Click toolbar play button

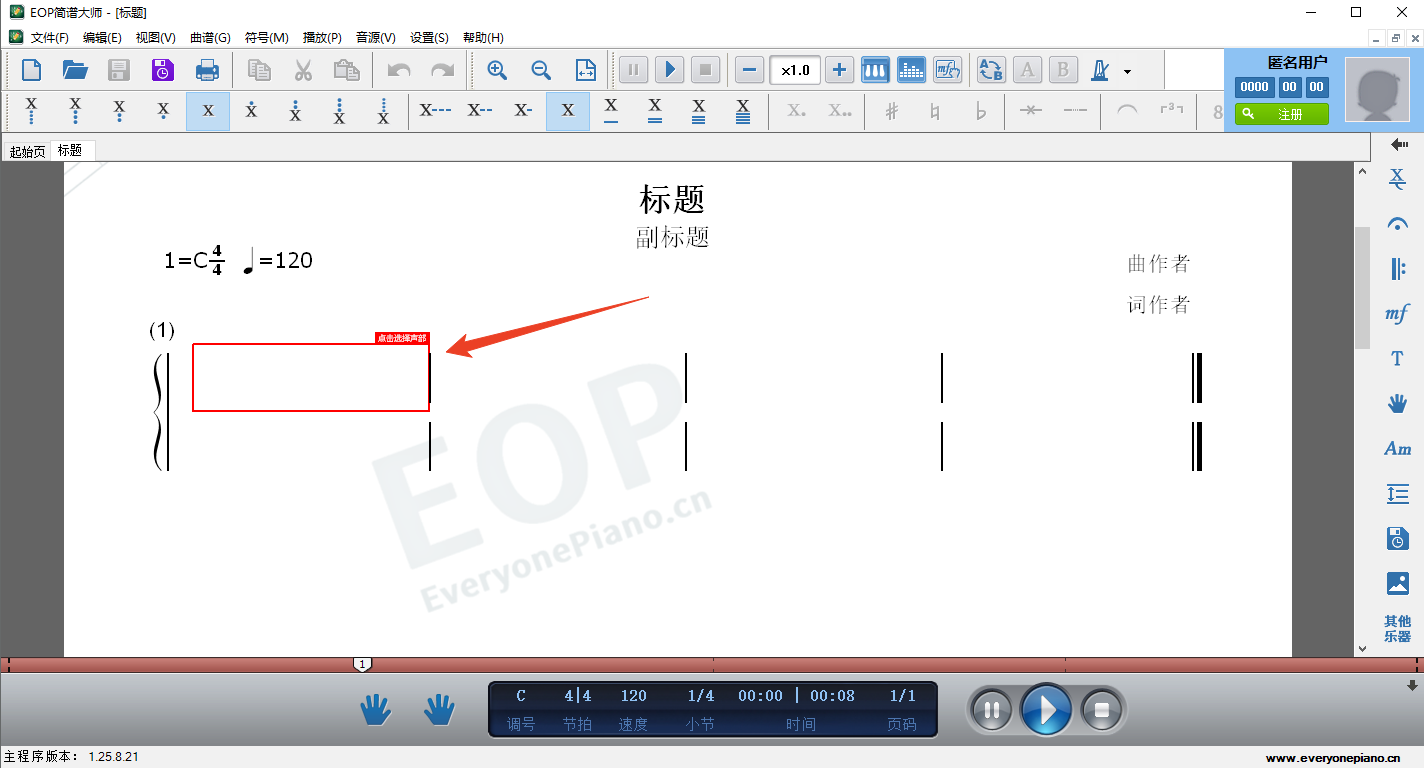(670, 70)
